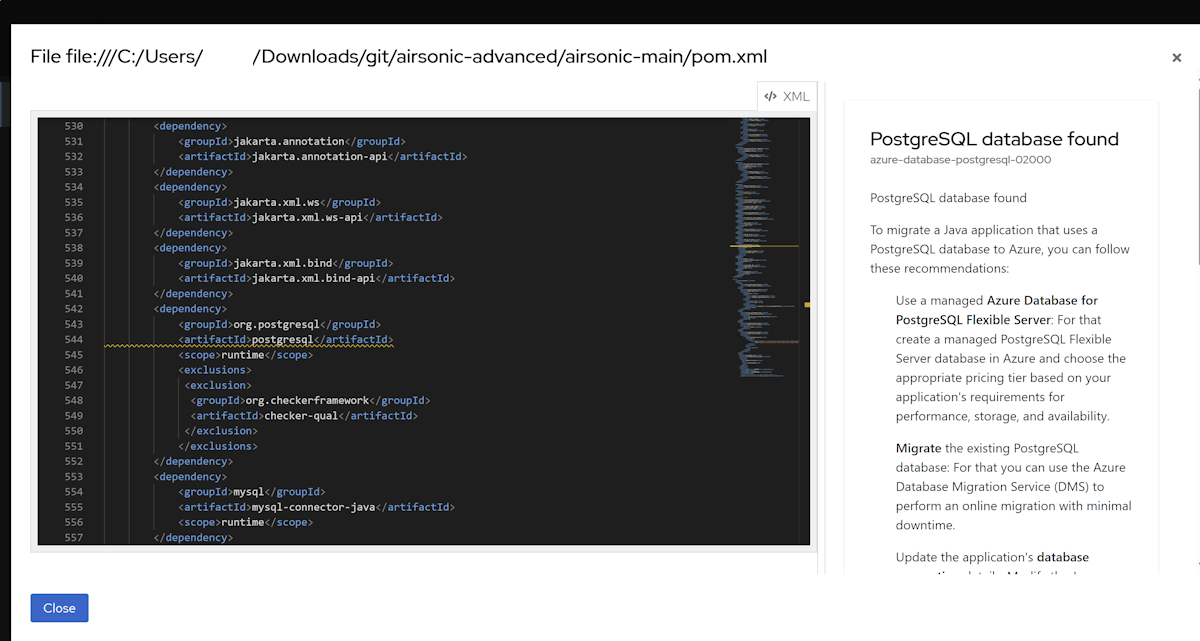
Task: Select the XML language tab
Action: (787, 97)
